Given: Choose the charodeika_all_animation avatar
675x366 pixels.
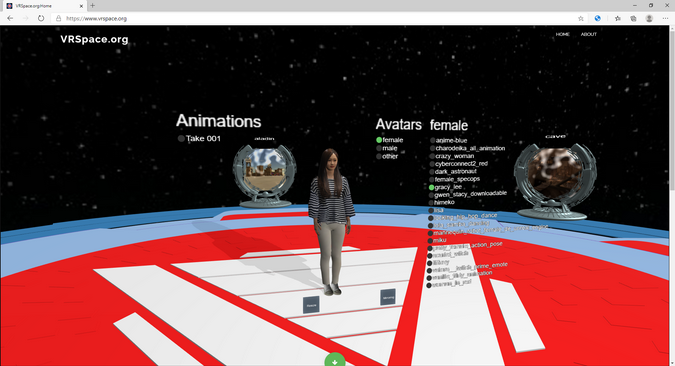Looking at the screenshot, I should click(x=467, y=148).
